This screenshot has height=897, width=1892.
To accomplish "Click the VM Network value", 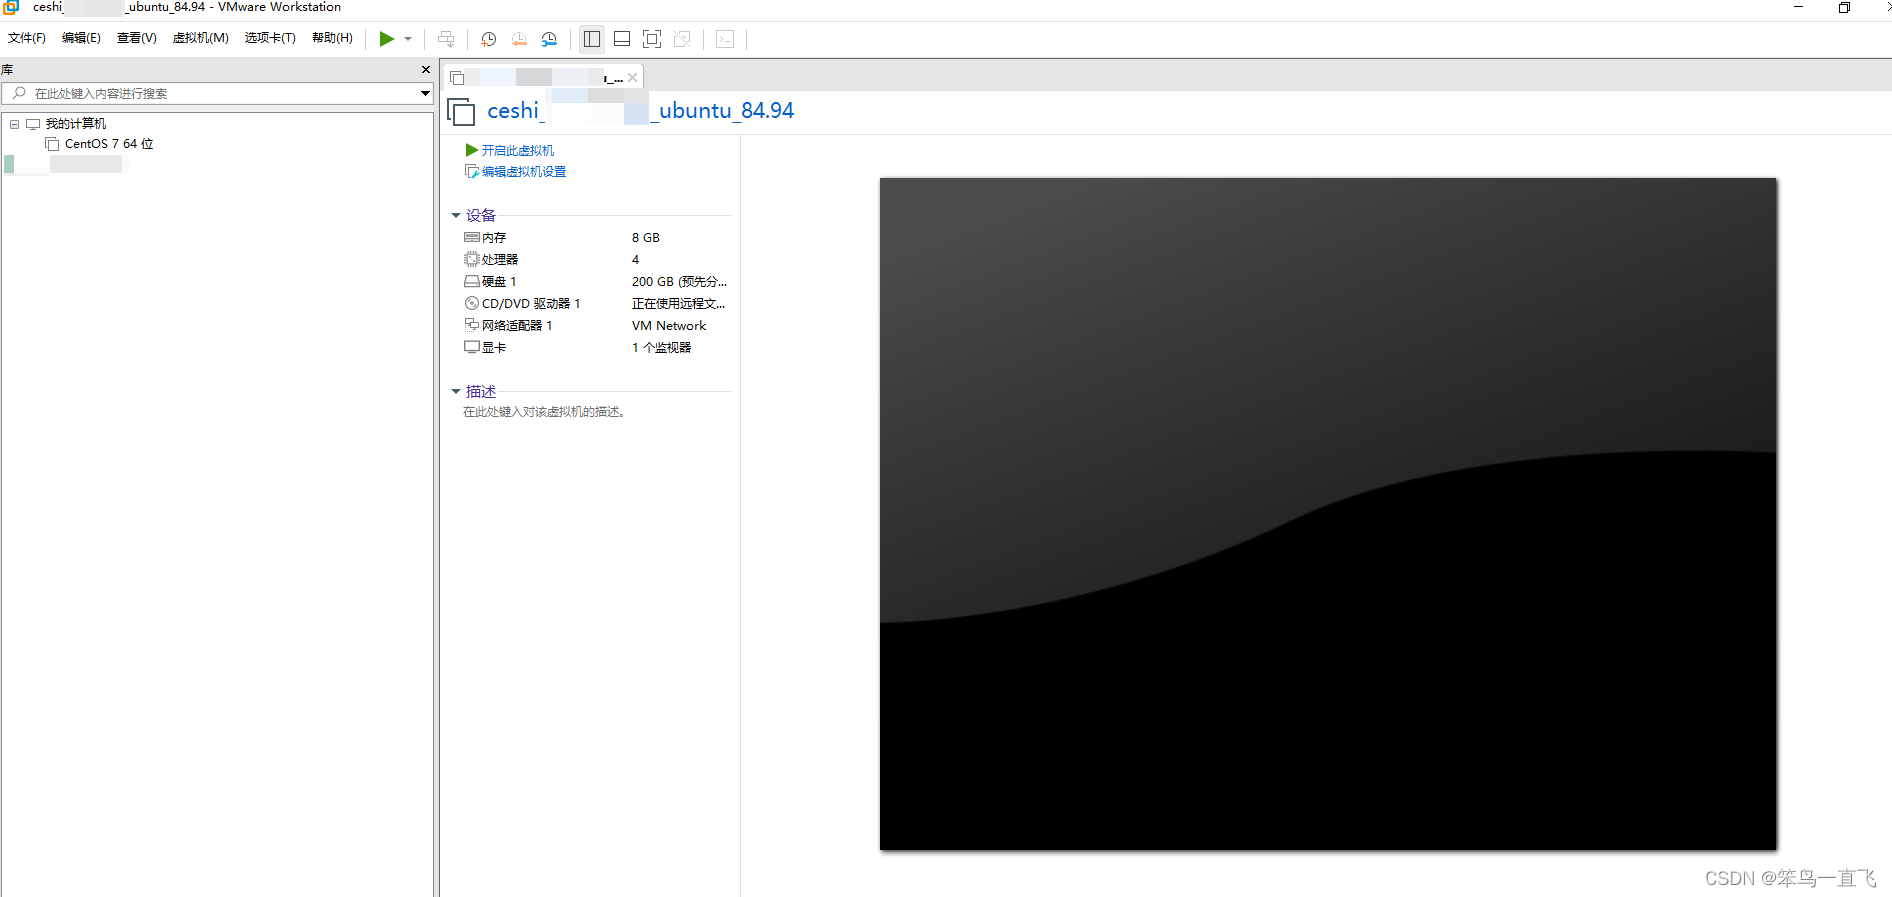I will [x=669, y=326].
